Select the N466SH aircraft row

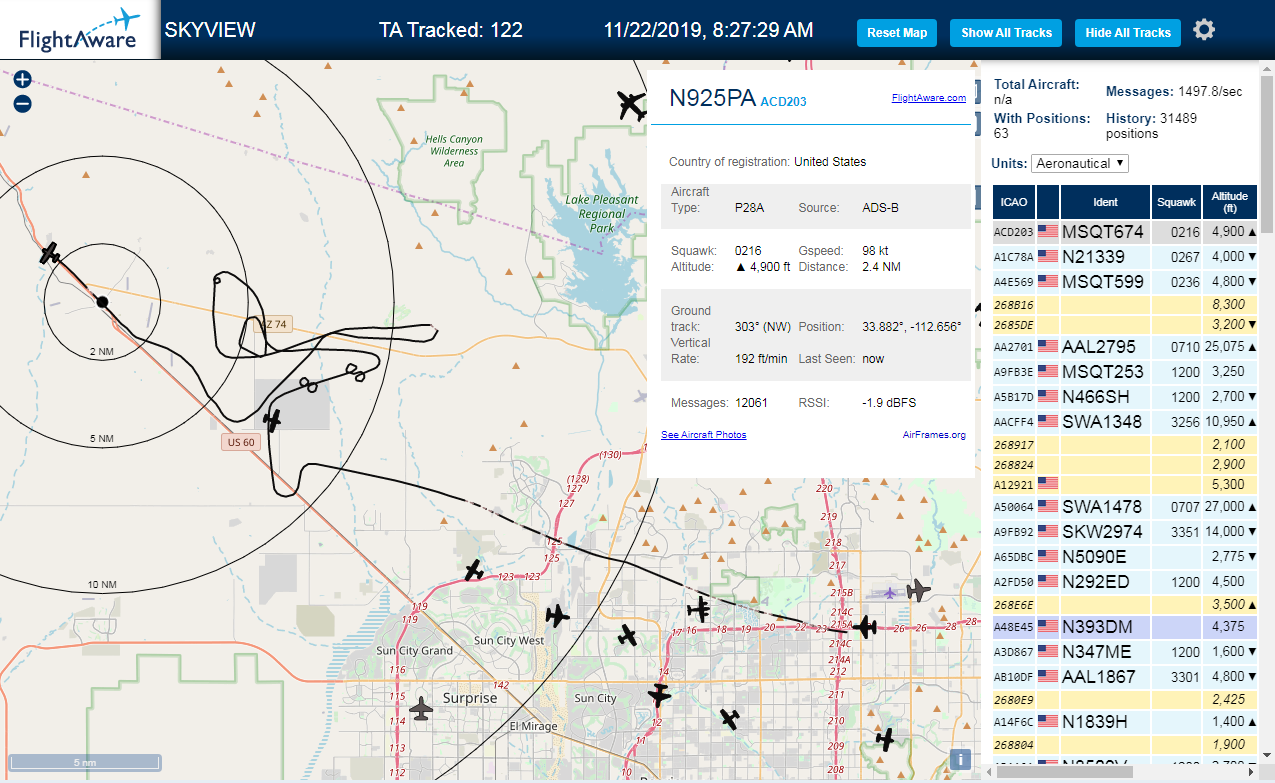pos(1125,397)
